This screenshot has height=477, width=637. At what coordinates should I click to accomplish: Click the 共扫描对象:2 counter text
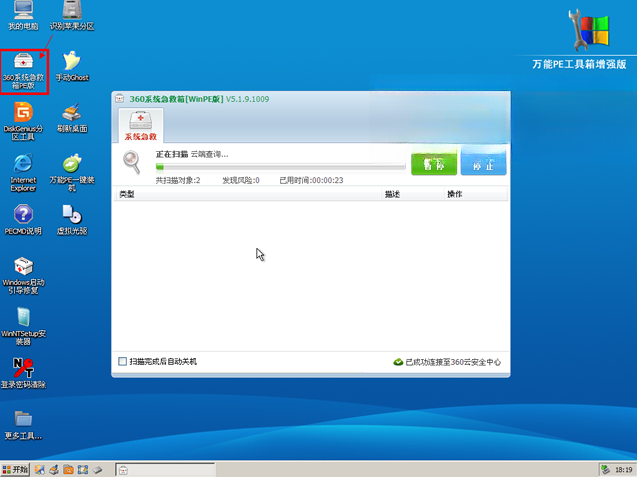(x=178, y=180)
